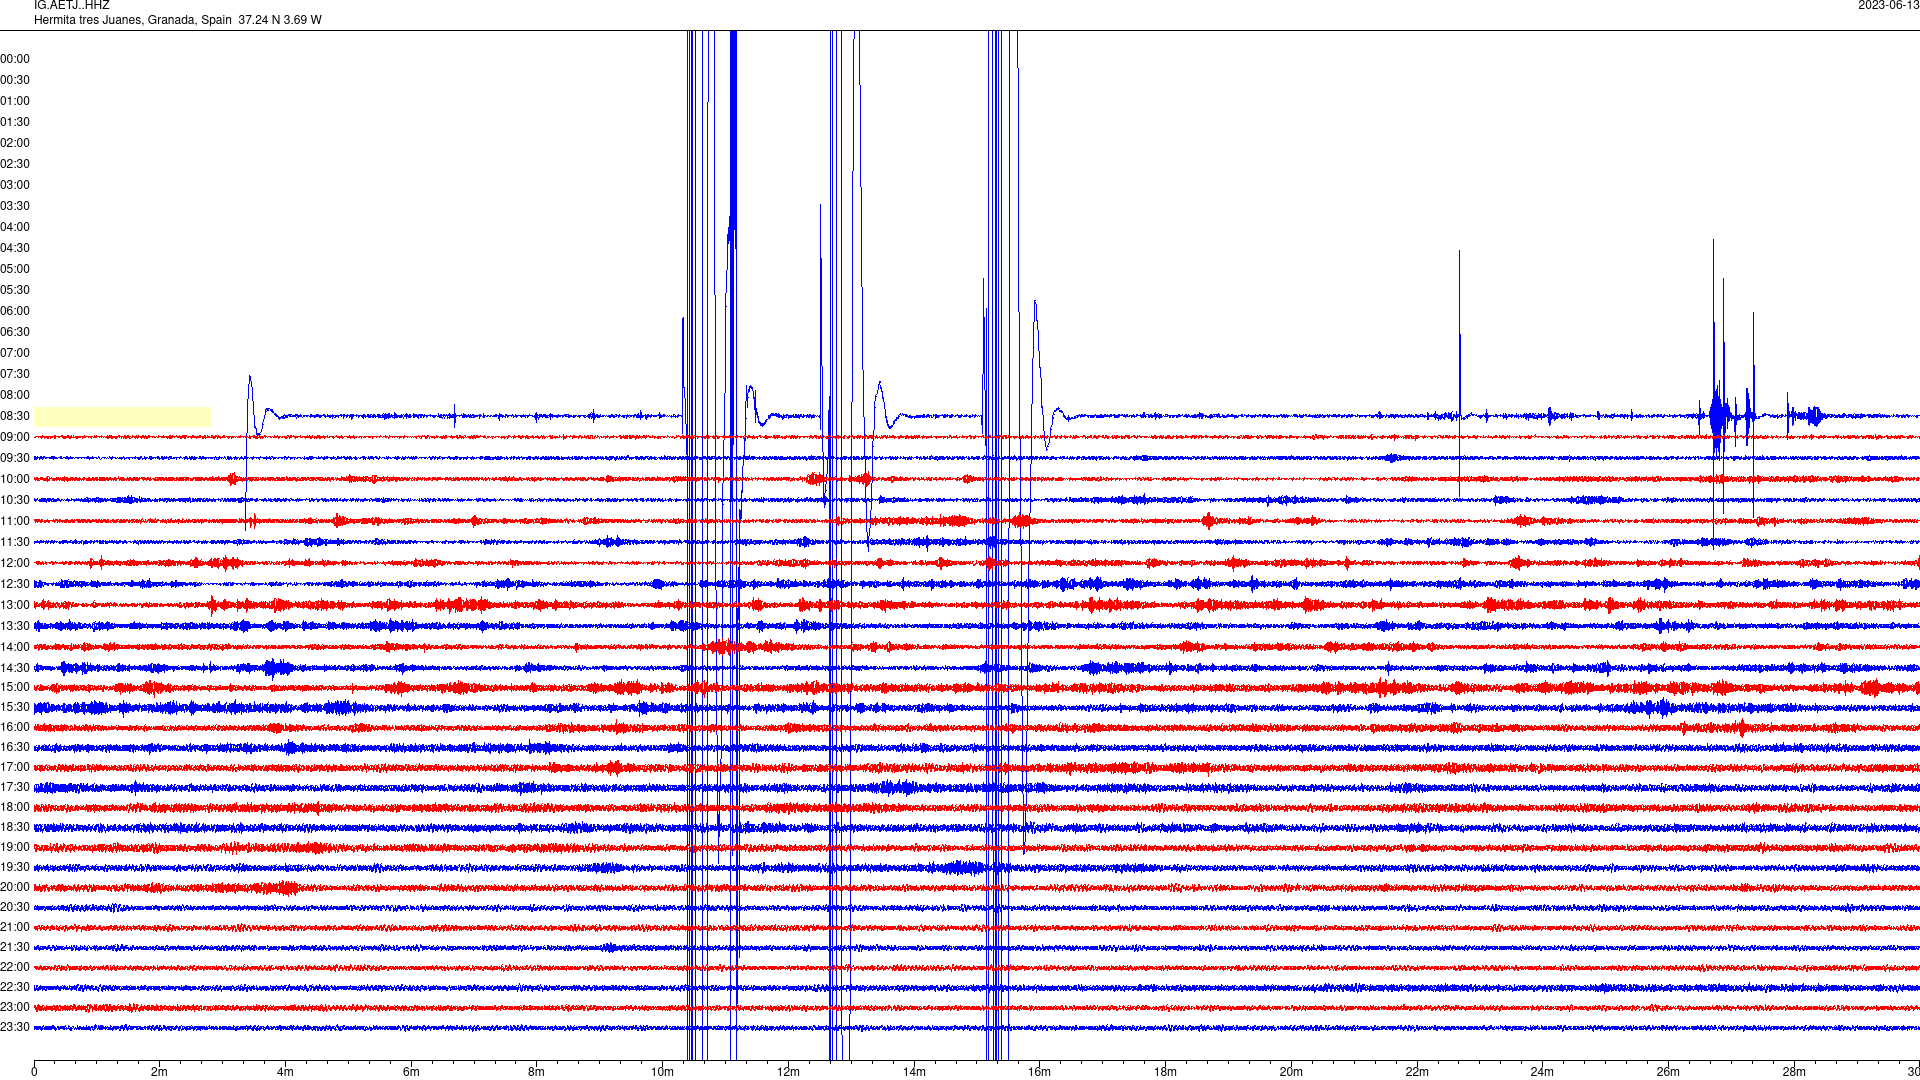Click the 16:30 time row label
The height and width of the screenshot is (1080, 1920).
pyautogui.click(x=15, y=747)
